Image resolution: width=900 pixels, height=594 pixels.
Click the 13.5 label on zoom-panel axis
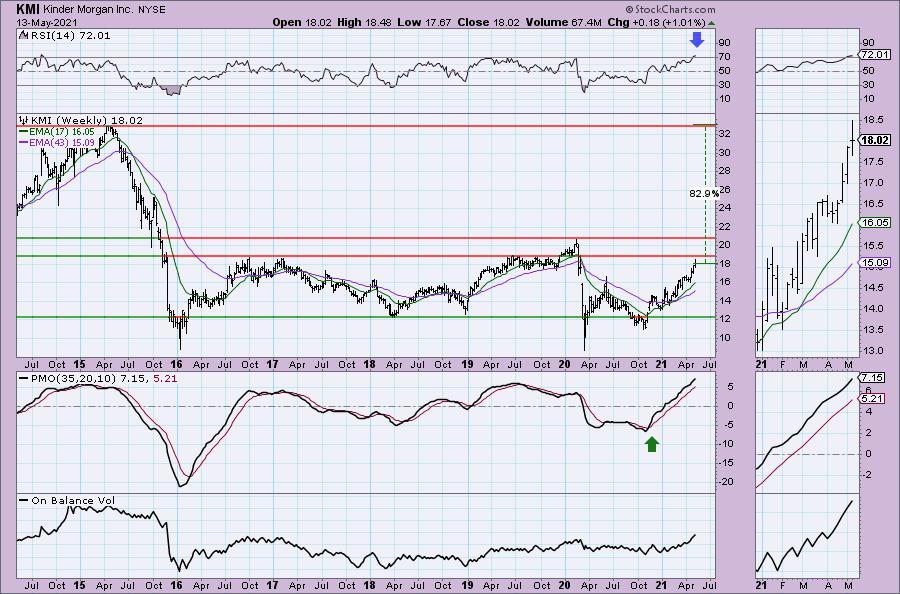point(872,330)
